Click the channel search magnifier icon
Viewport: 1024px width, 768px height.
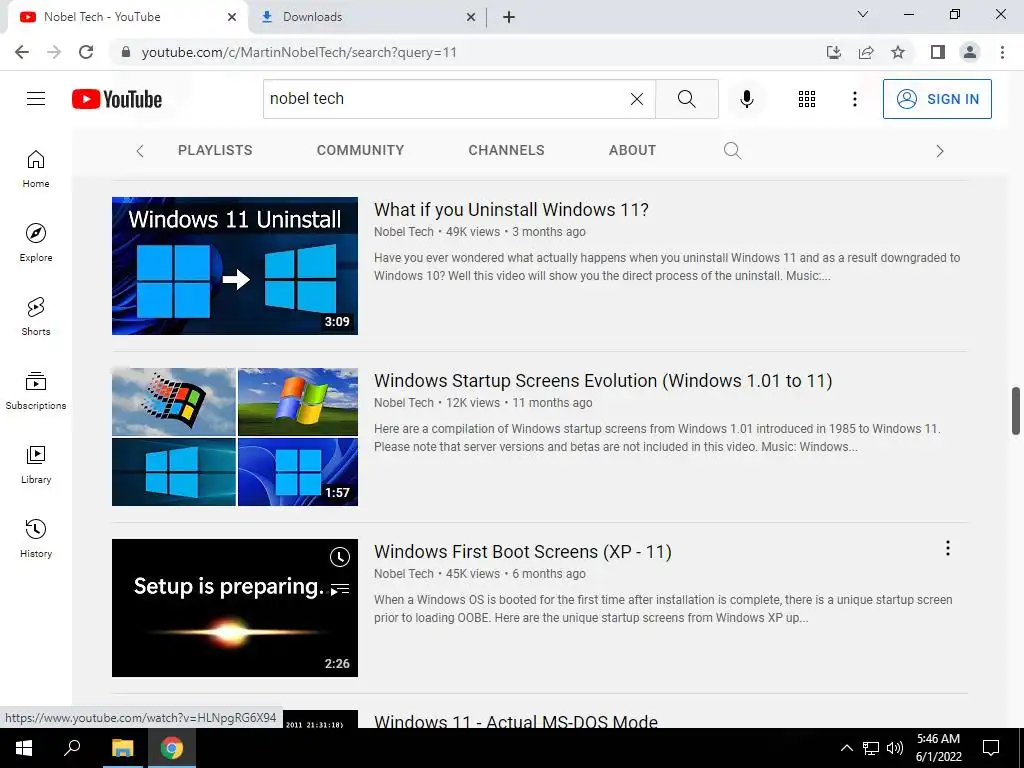click(733, 151)
